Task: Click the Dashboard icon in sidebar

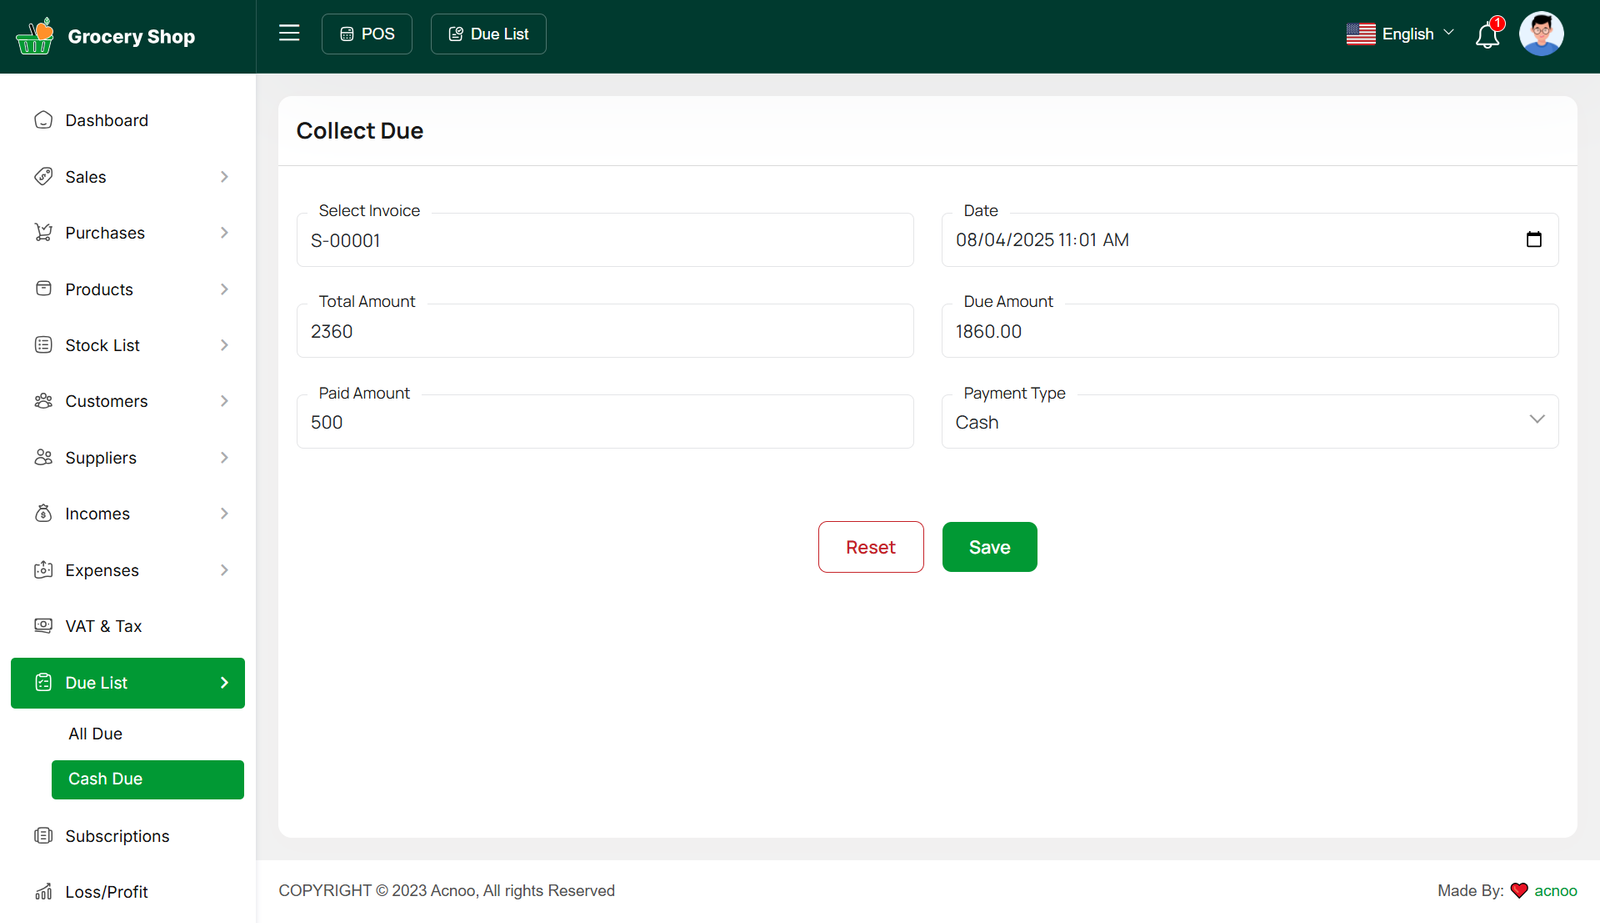Action: tap(43, 120)
